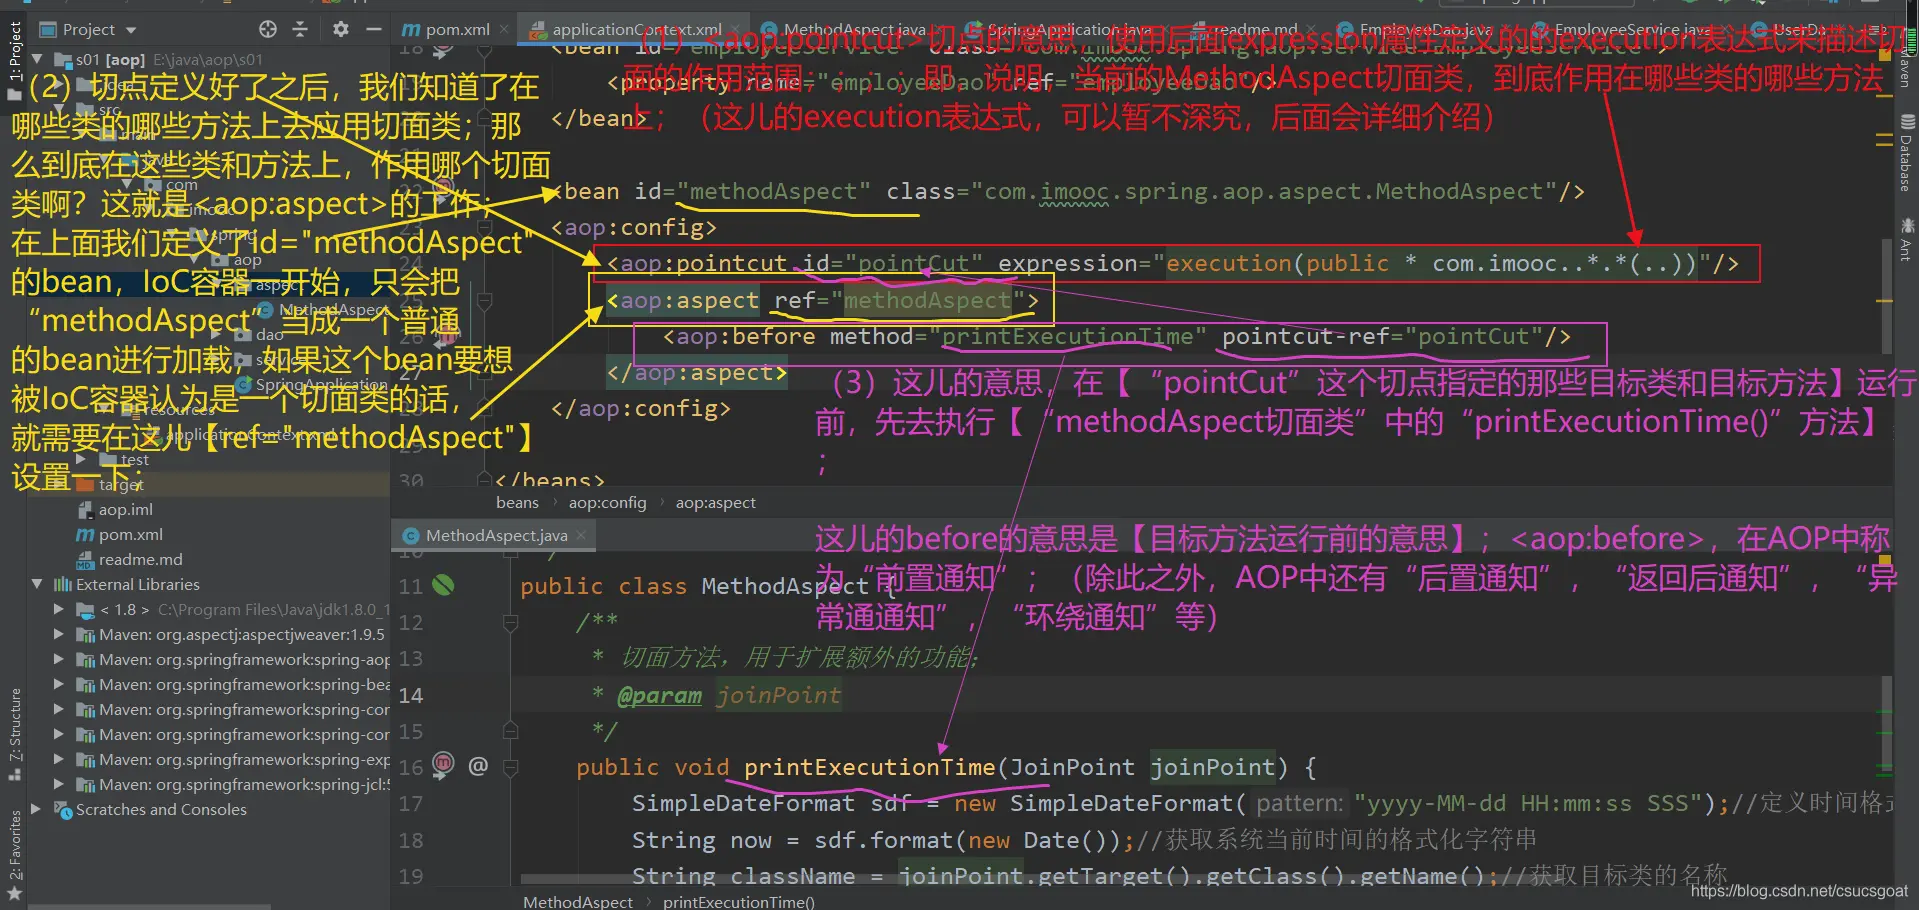Viewport: 1919px width, 910px height.
Task: Select External Libraries in the tree
Action: 138,585
